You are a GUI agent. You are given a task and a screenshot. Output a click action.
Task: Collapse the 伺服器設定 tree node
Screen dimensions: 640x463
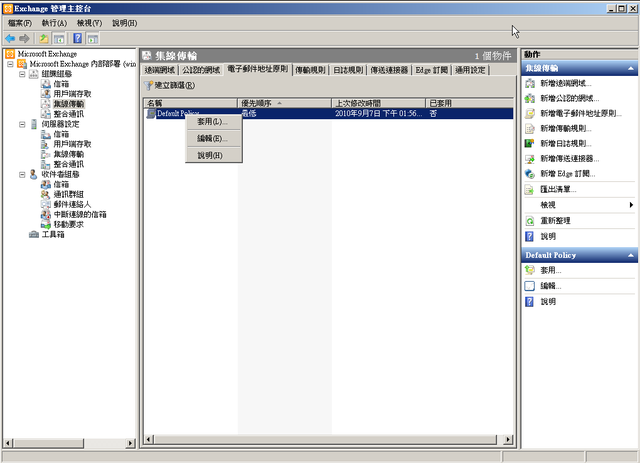[22, 124]
